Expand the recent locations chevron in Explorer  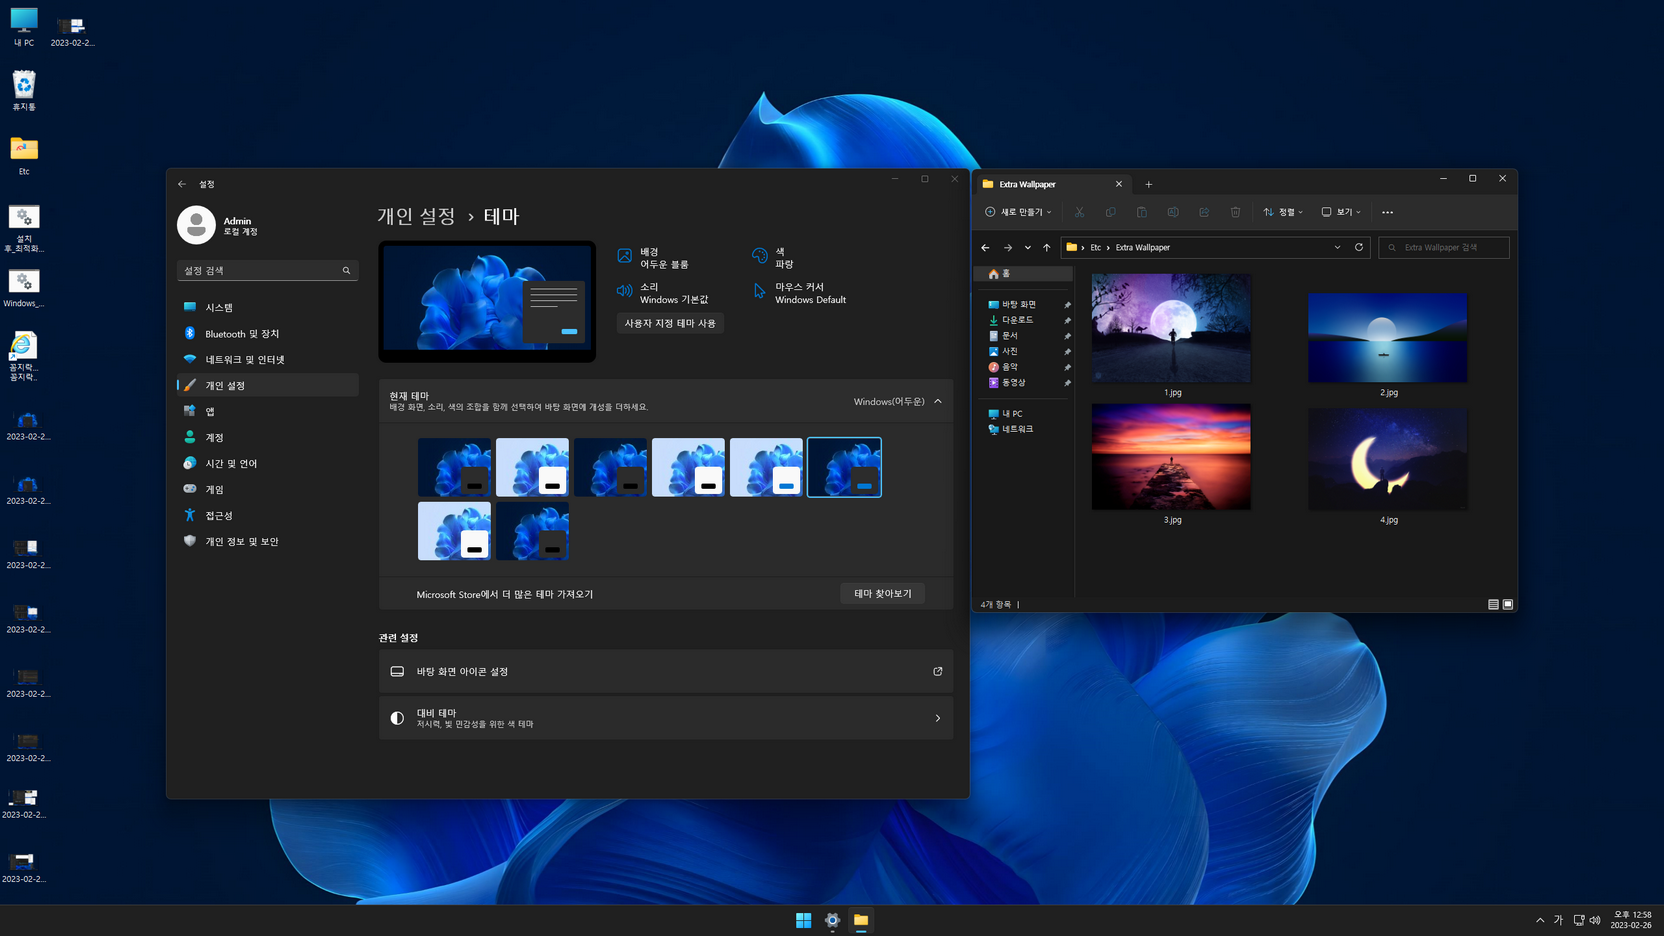point(1027,247)
